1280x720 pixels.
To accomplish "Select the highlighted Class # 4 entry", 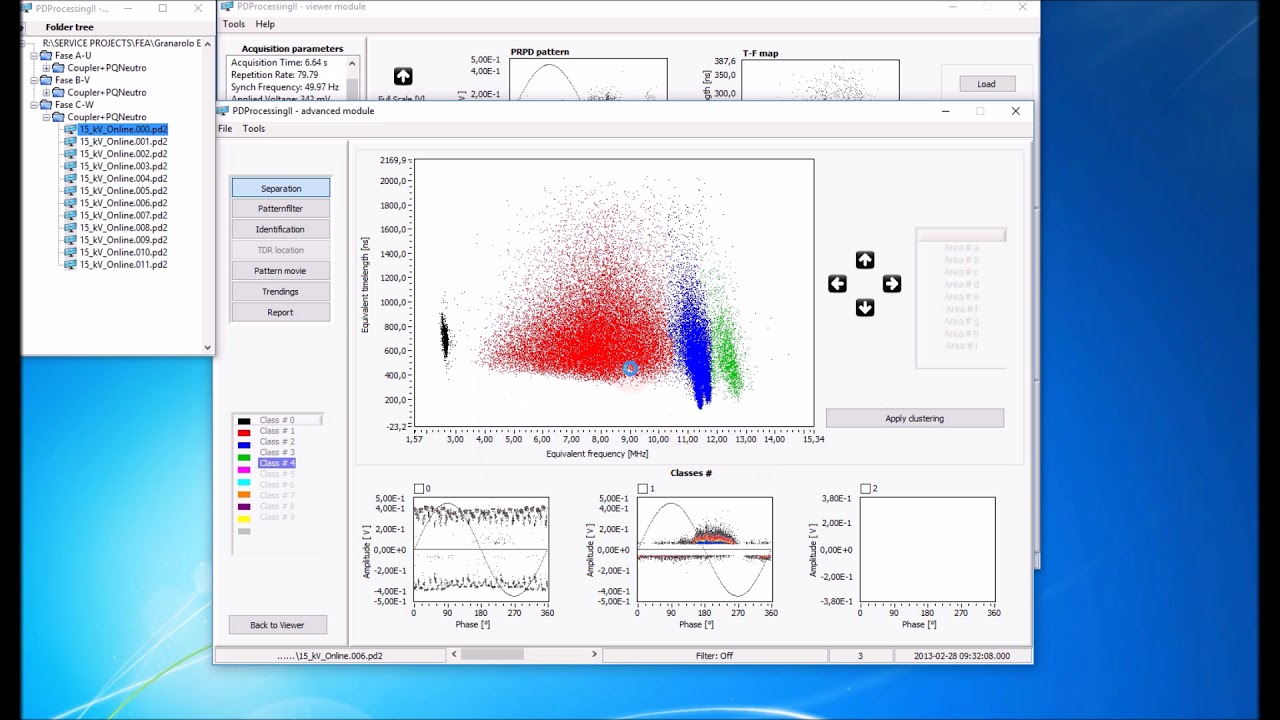I will click(x=277, y=463).
